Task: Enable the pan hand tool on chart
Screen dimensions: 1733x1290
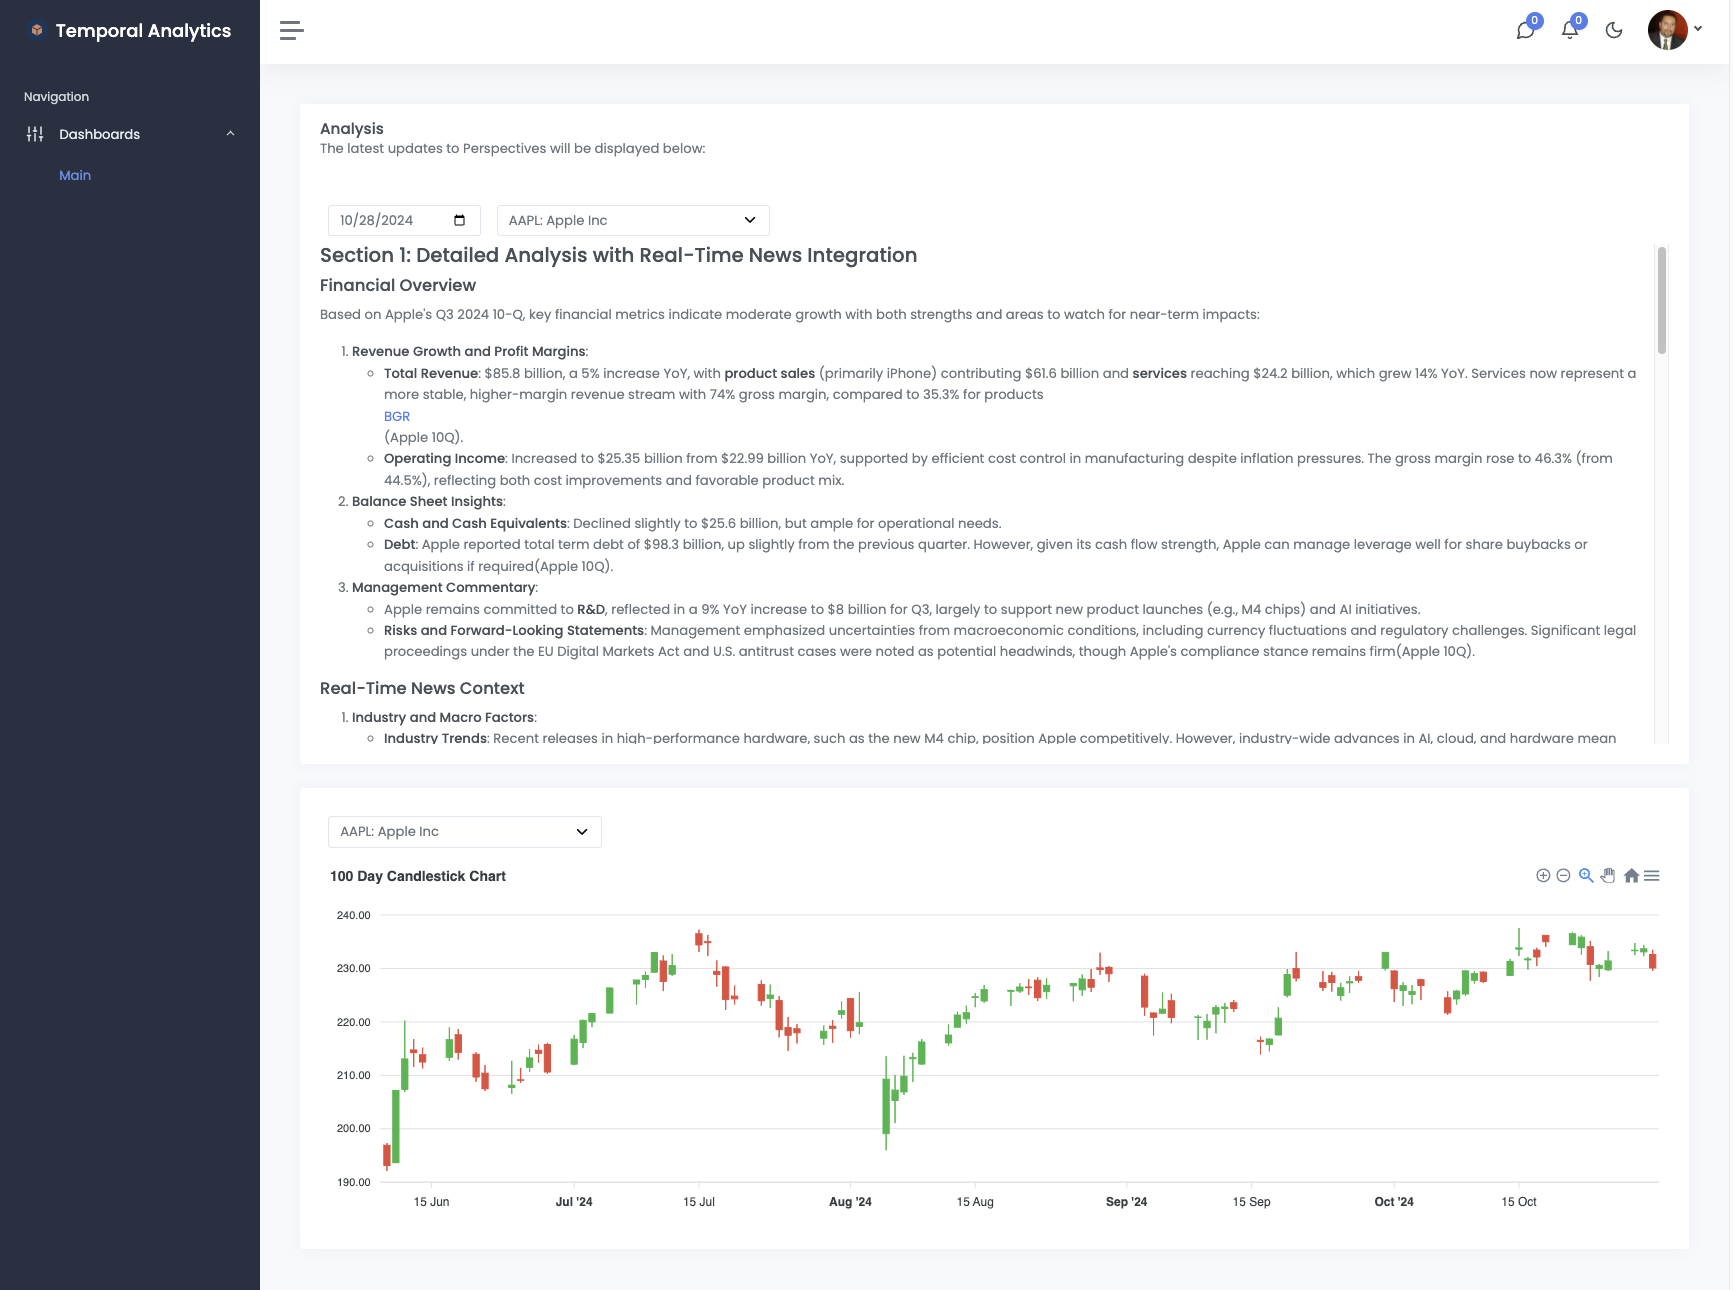Action: click(x=1608, y=875)
